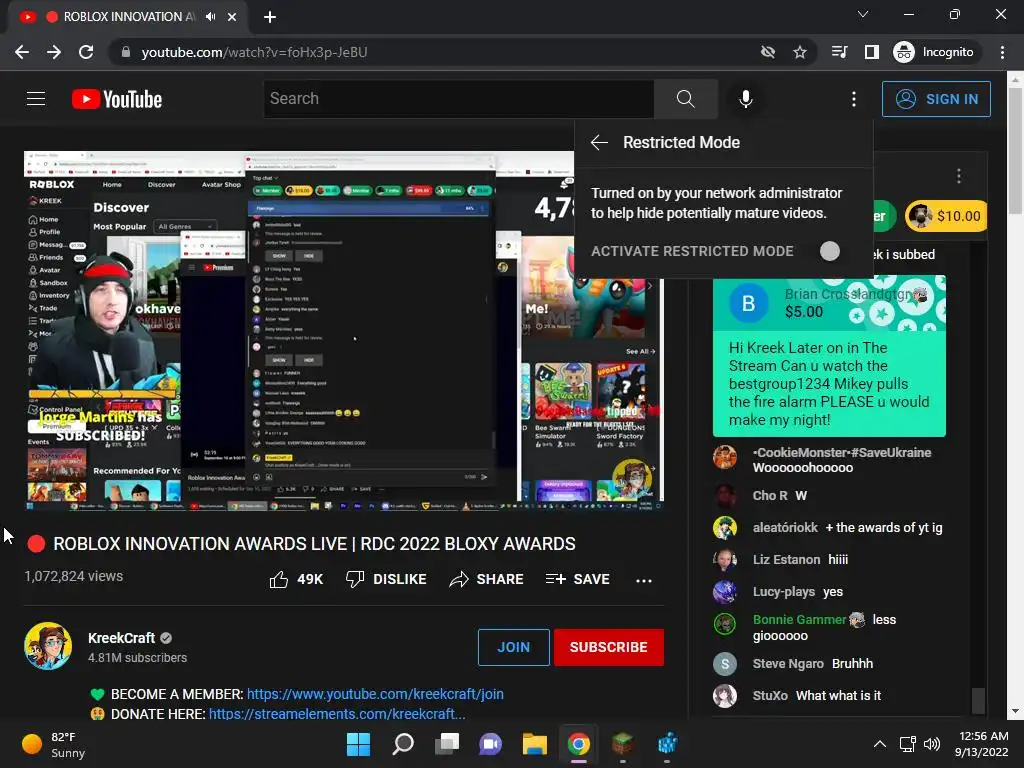Open more actions ellipsis under video
Viewport: 1024px width, 768px height.
(644, 580)
